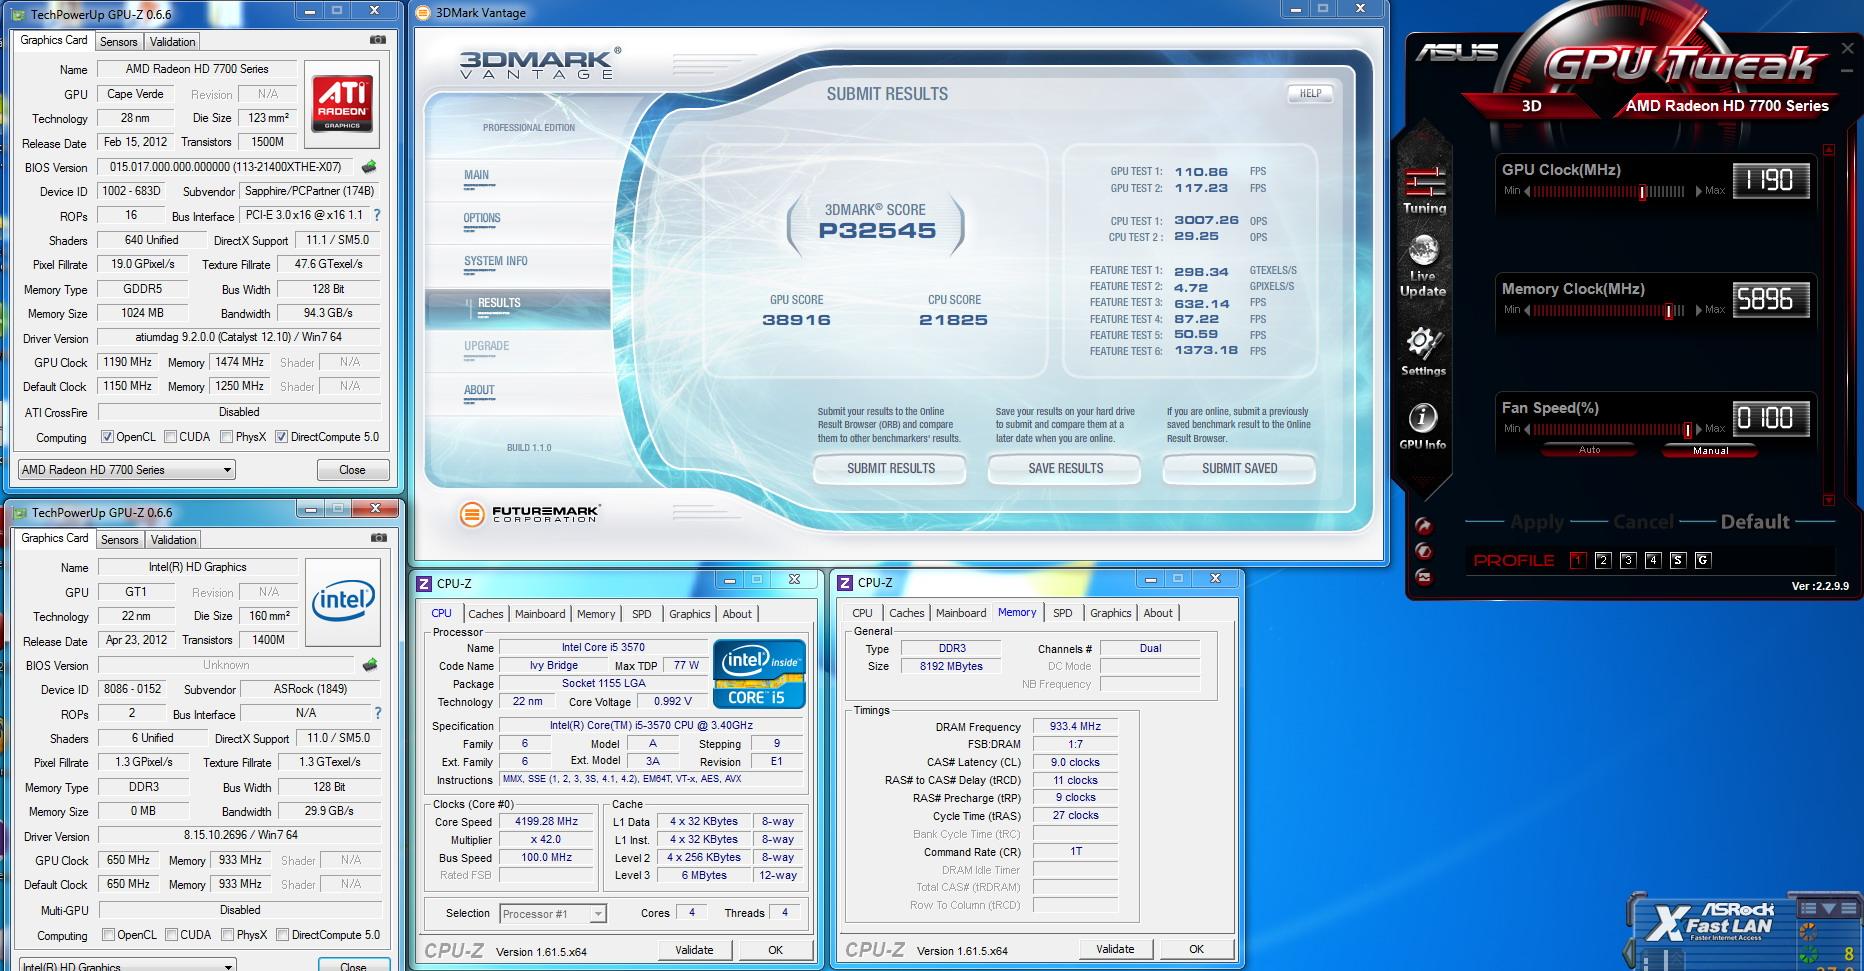Screen dimensions: 1864x971
Task: Set fan mode to Manual in GPU Tweak
Action: 1710,450
